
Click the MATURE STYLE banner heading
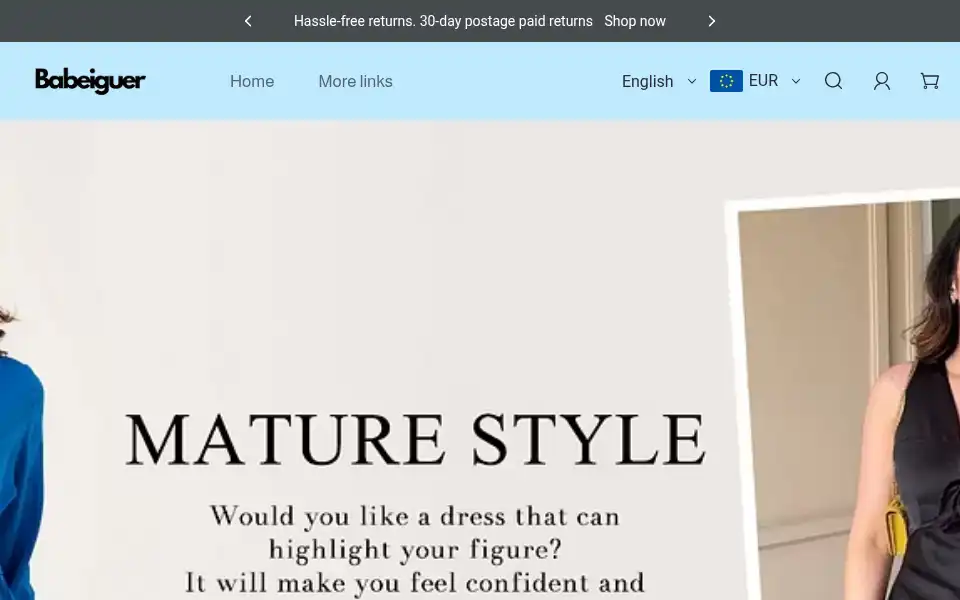(416, 440)
